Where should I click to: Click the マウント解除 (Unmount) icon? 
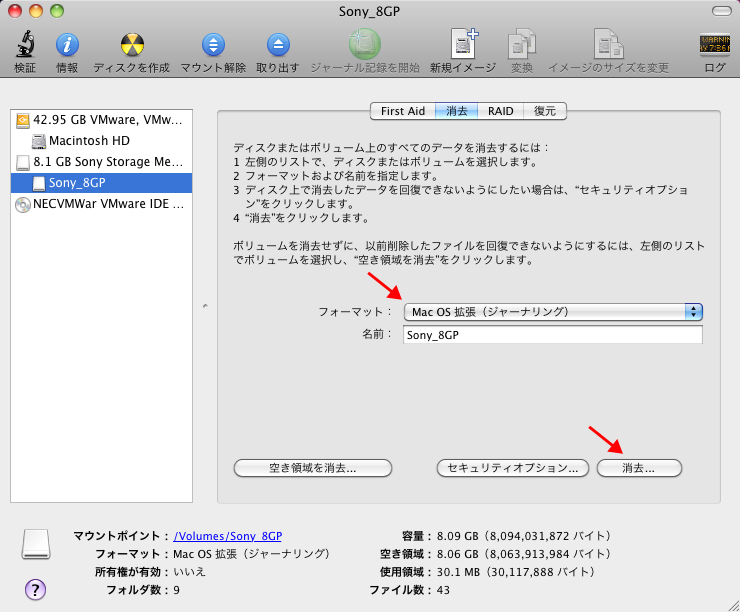pos(213,45)
